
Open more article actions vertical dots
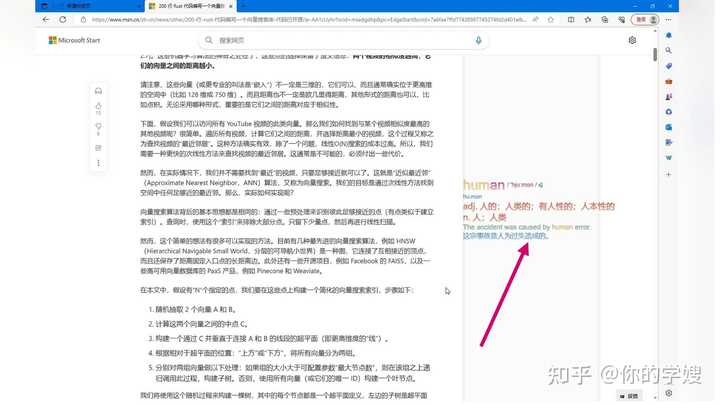[98, 163]
